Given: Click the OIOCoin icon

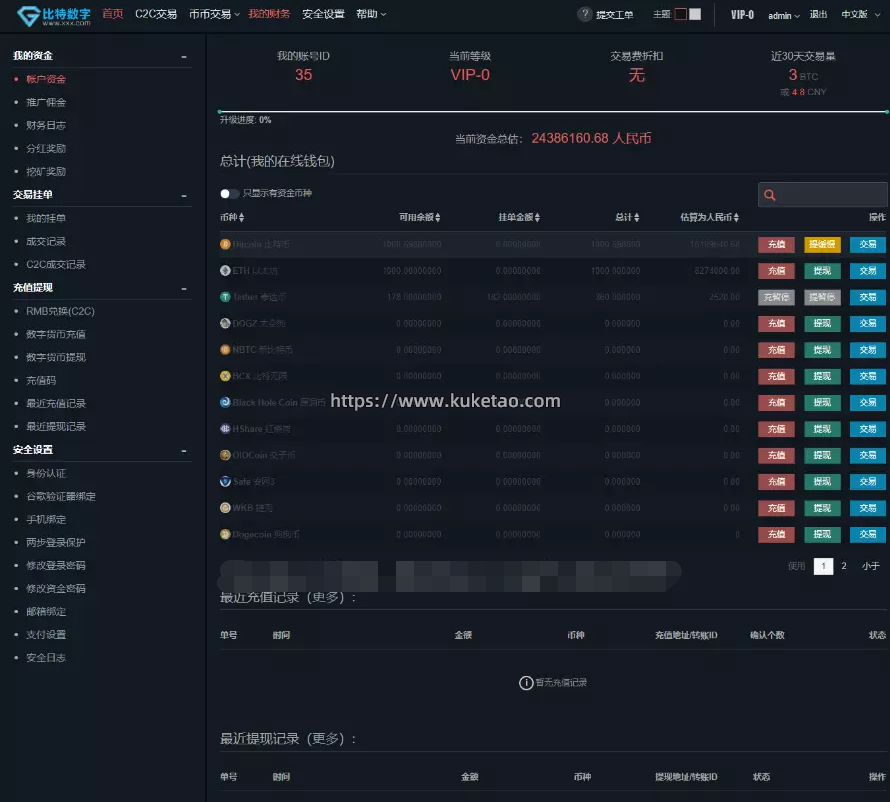Looking at the screenshot, I should (x=225, y=455).
